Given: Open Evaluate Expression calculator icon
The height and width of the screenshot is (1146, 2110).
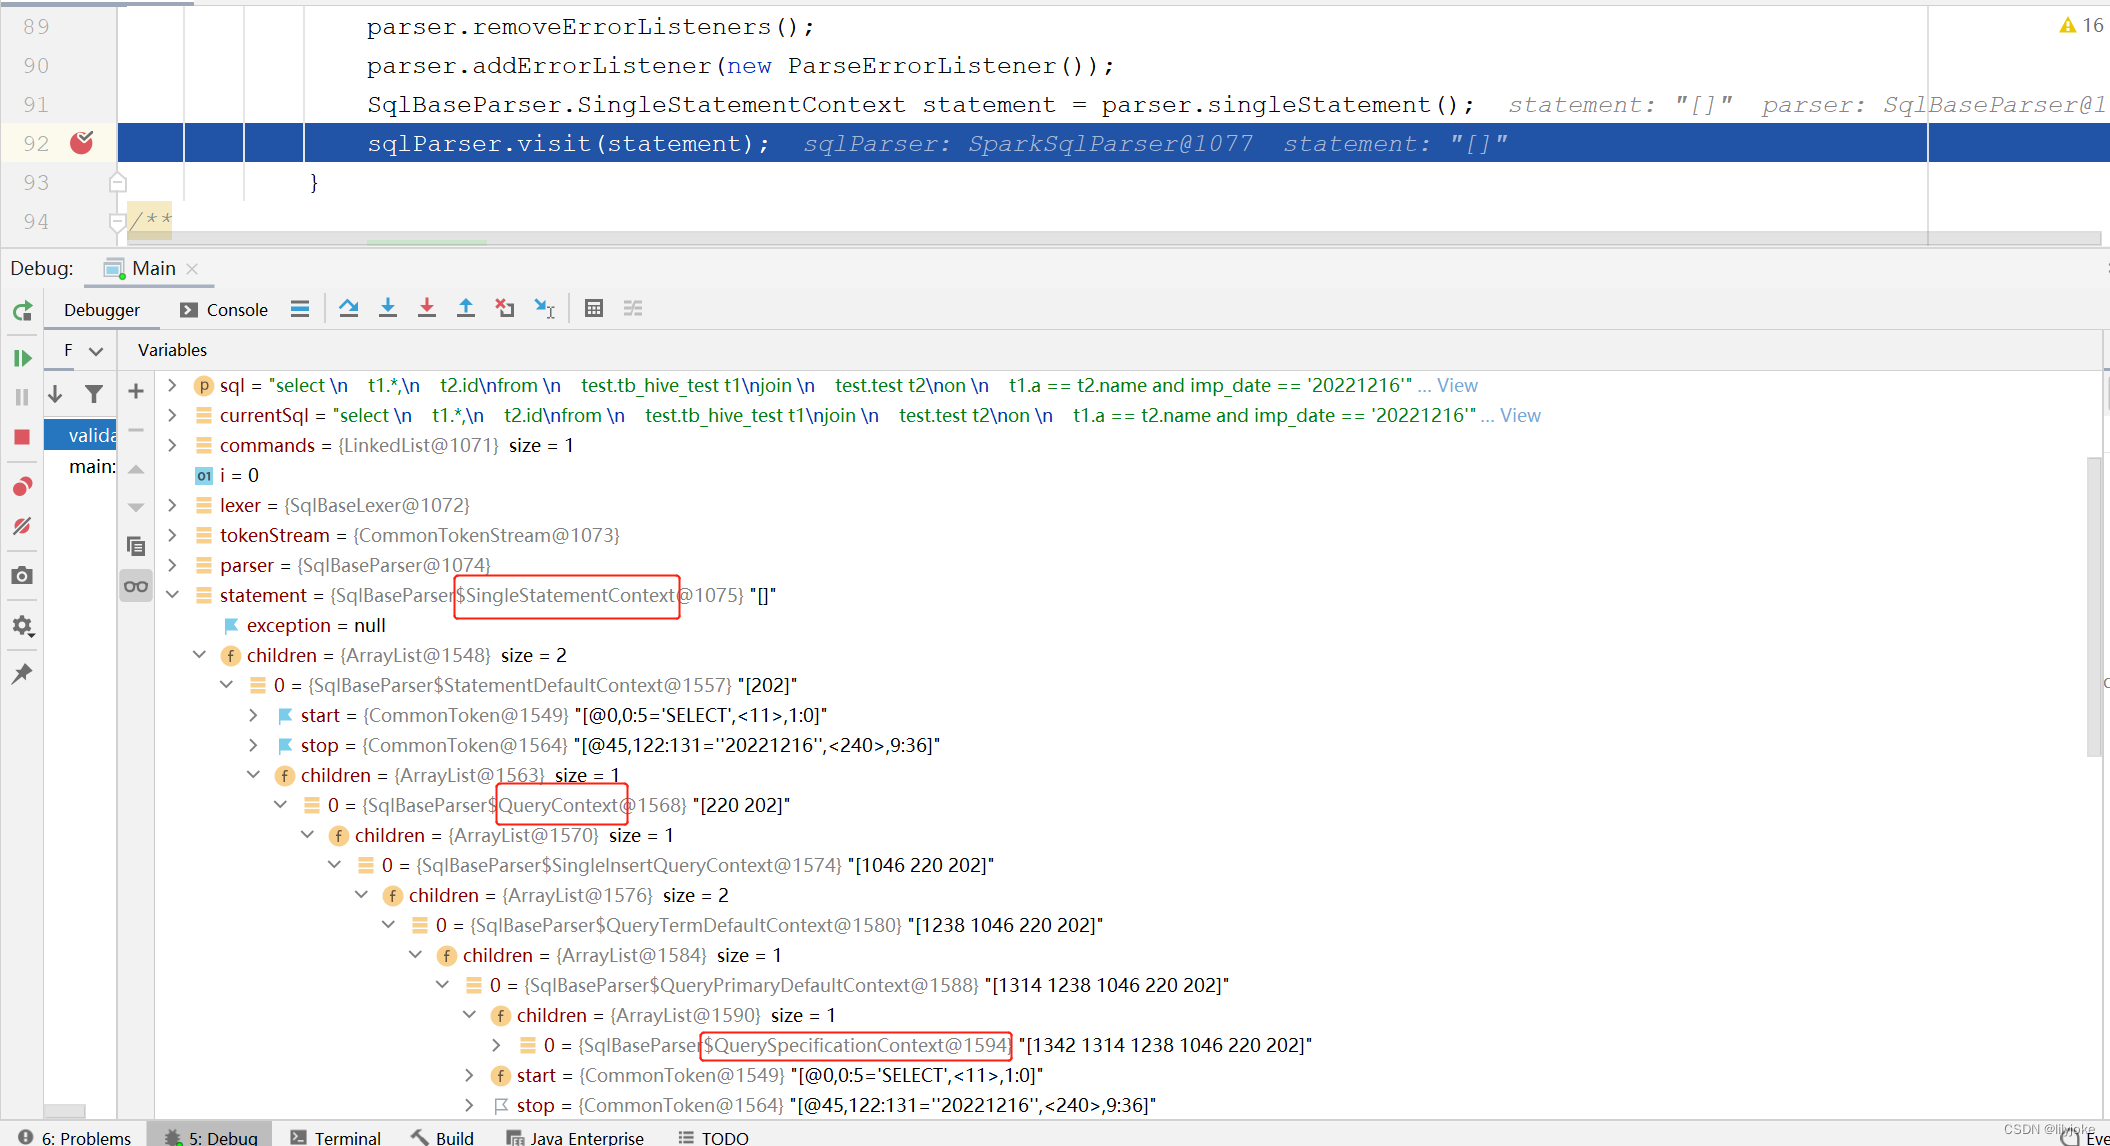Looking at the screenshot, I should [x=594, y=309].
